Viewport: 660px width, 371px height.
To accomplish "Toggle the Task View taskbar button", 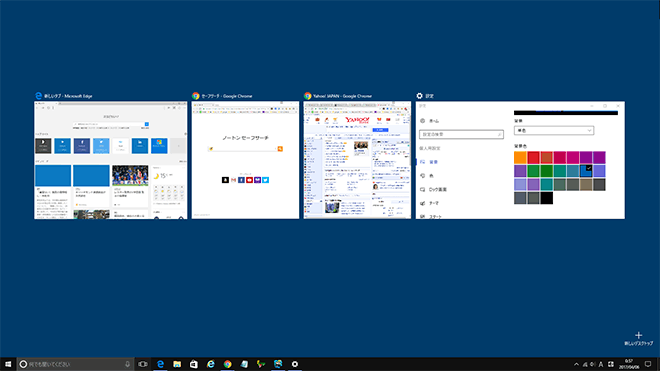I will (x=143, y=364).
